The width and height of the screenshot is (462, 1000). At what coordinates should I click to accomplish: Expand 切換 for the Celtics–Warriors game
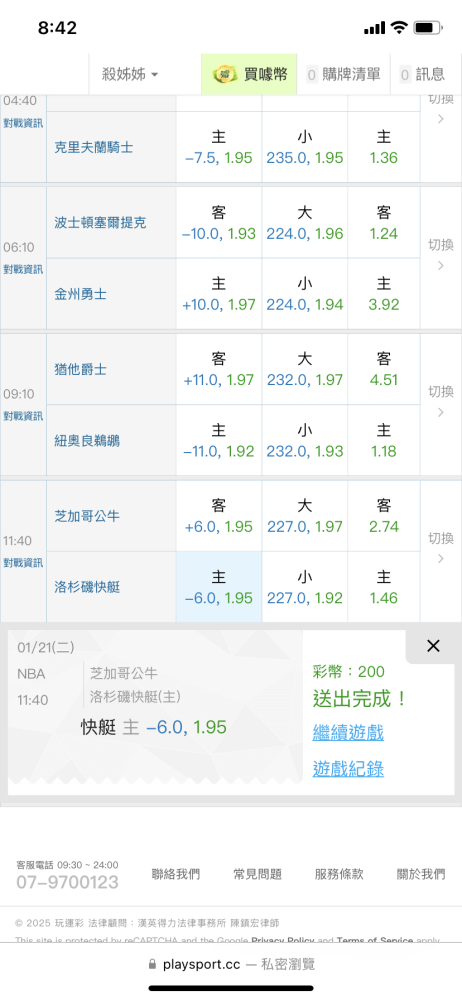(440, 256)
